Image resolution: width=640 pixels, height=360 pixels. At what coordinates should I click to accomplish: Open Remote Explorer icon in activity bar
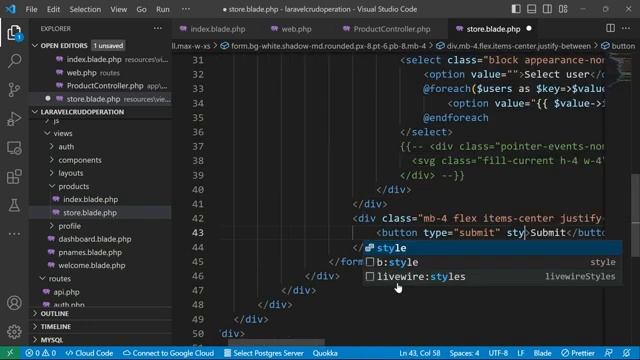14,148
